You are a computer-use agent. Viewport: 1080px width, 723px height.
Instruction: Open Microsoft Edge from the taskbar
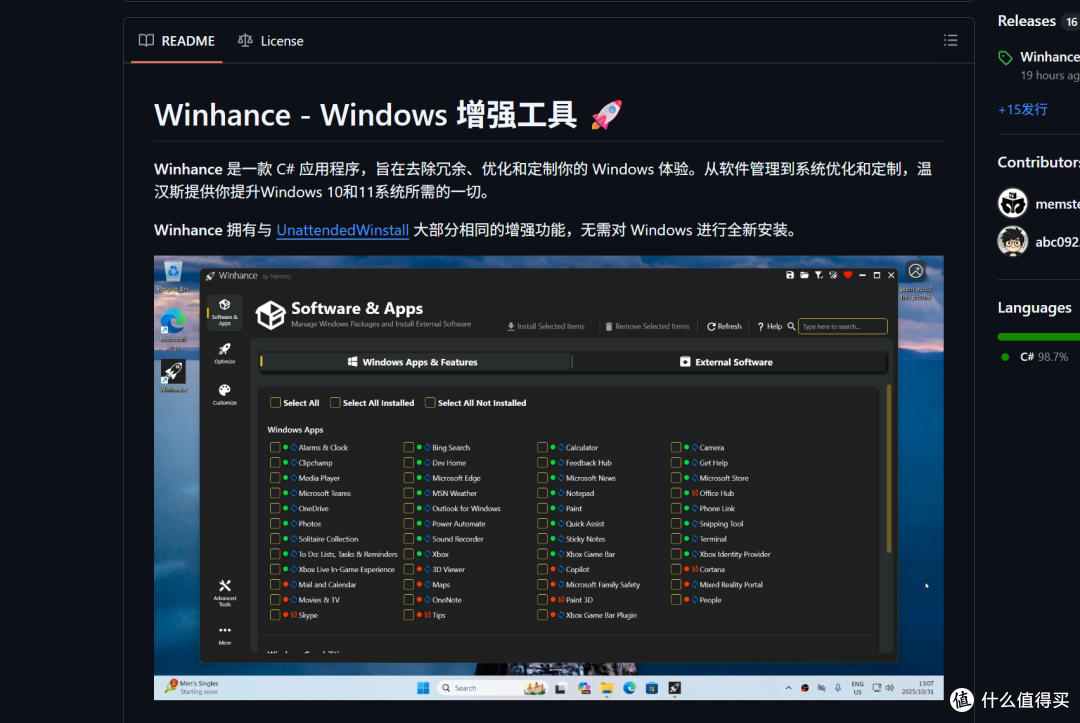[630, 688]
